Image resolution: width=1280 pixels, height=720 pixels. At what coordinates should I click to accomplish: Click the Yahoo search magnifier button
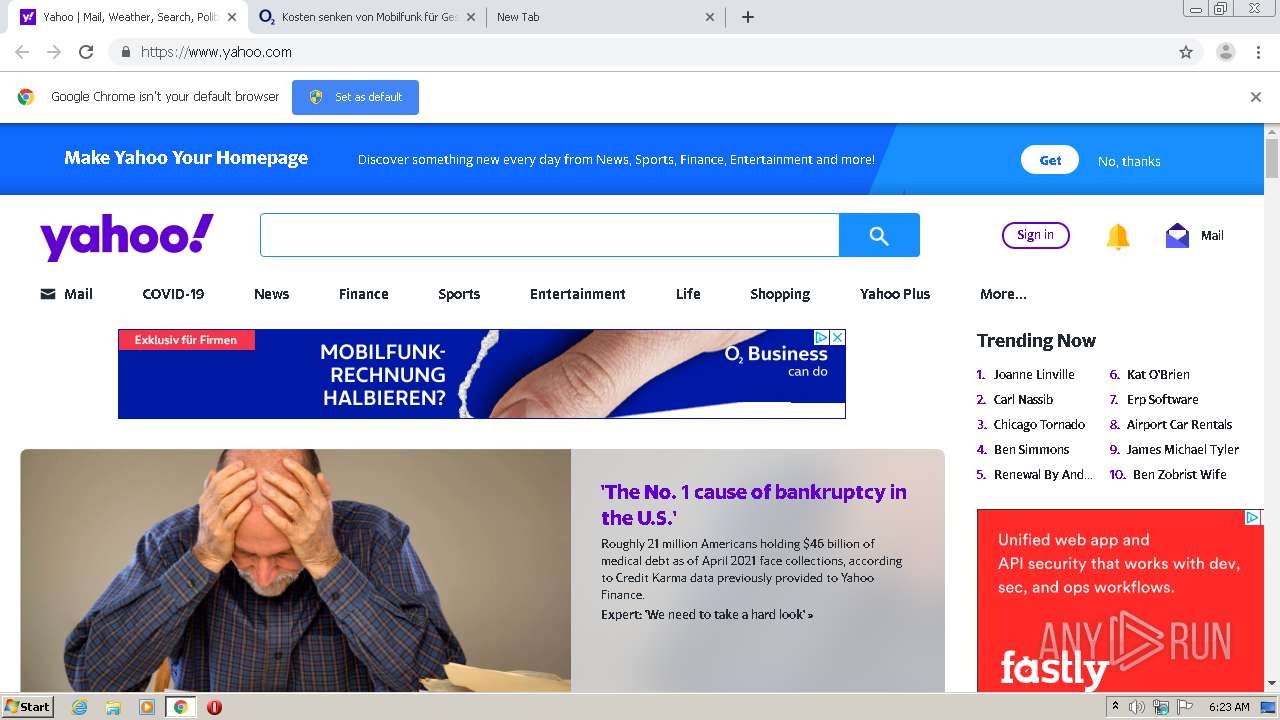coord(879,235)
